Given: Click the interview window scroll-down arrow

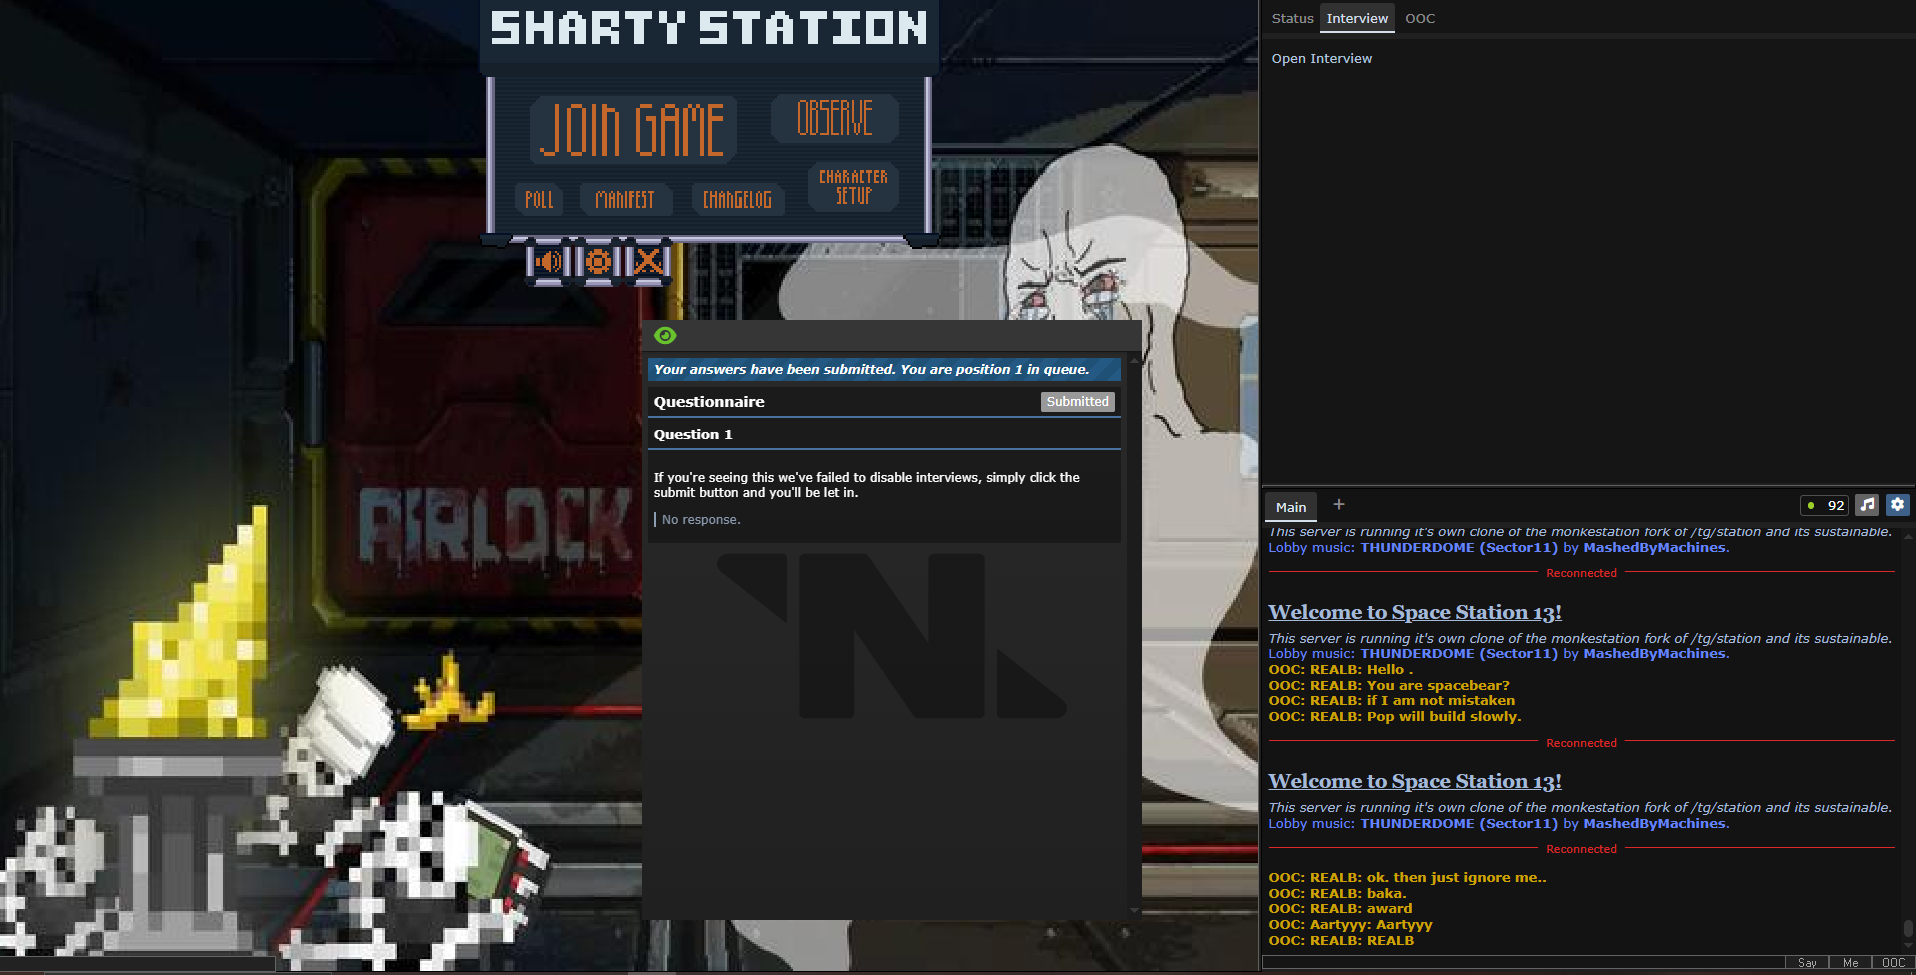Looking at the screenshot, I should (x=1134, y=910).
